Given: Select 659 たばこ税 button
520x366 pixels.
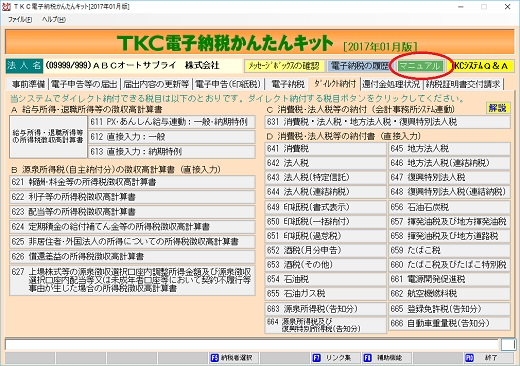Looking at the screenshot, I should click(x=449, y=250).
